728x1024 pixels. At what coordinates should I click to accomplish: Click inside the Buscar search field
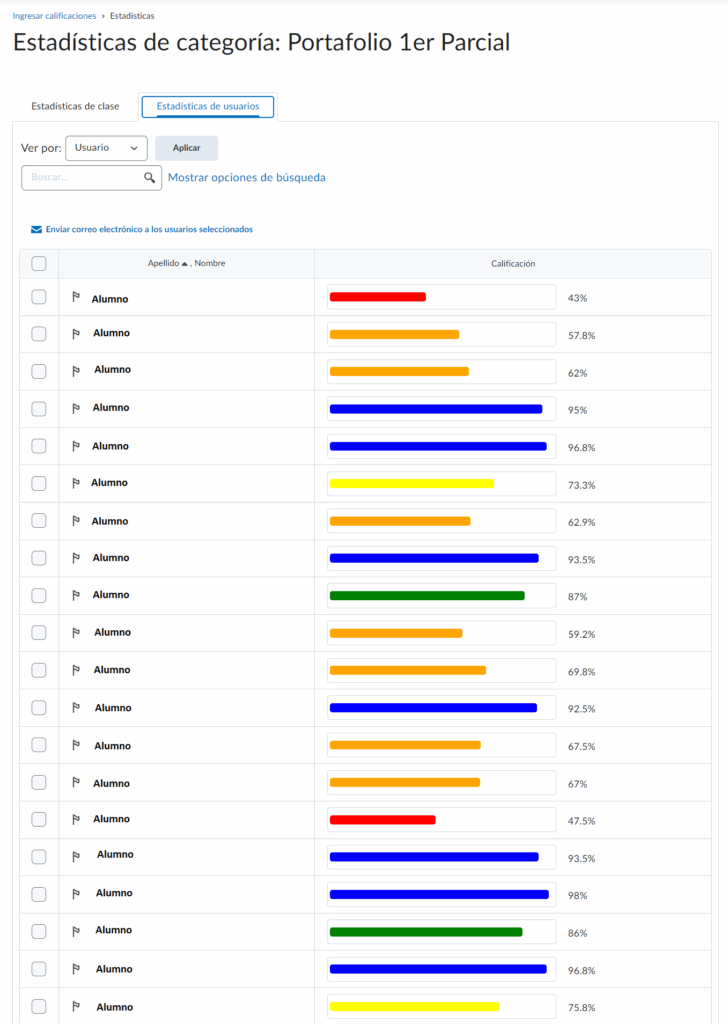pos(82,178)
